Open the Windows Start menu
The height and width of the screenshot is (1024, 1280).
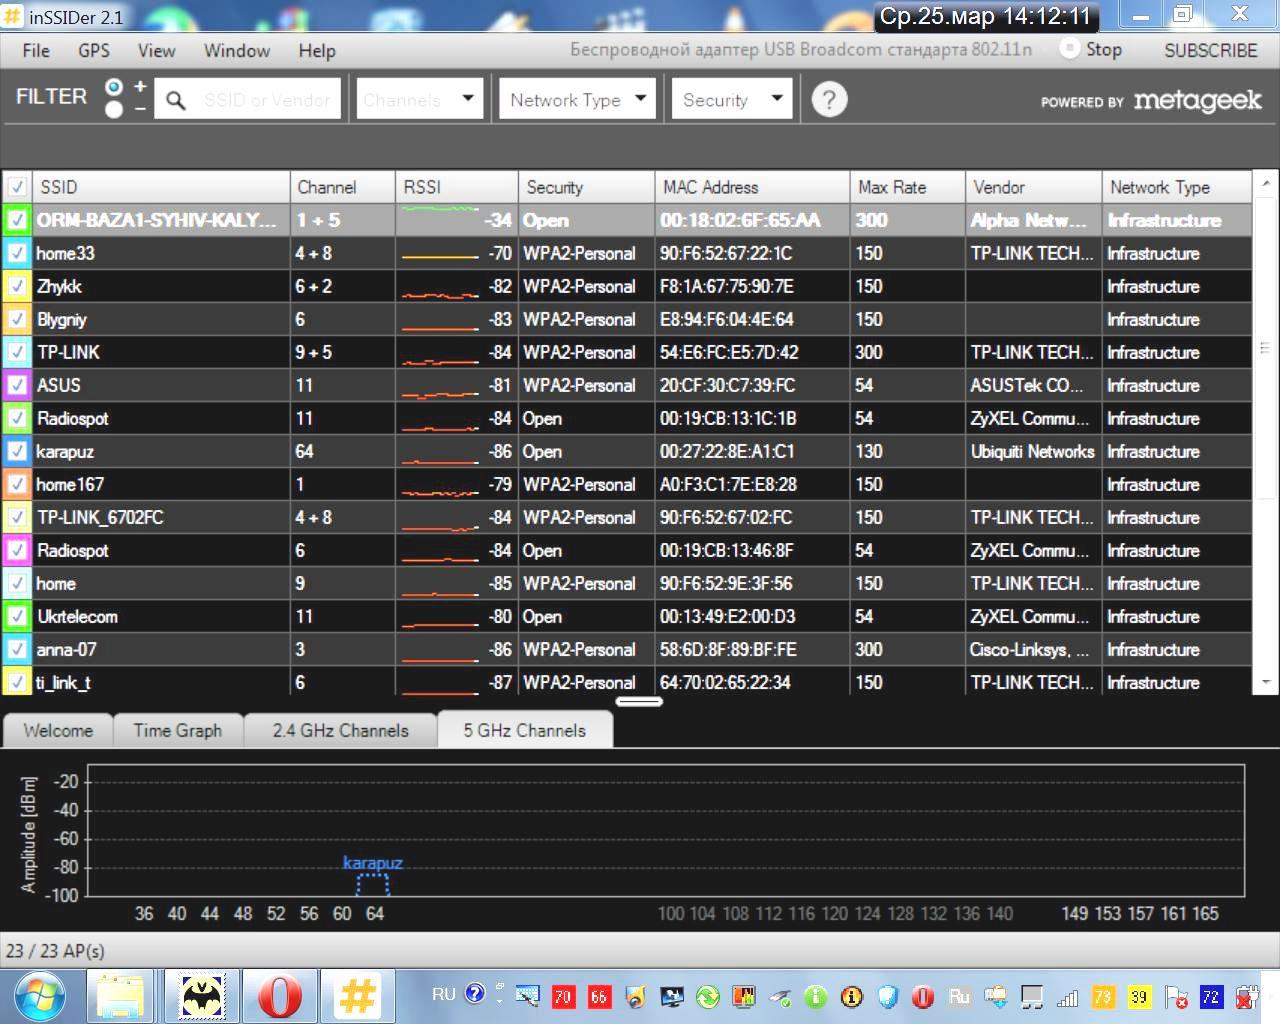pos(39,996)
